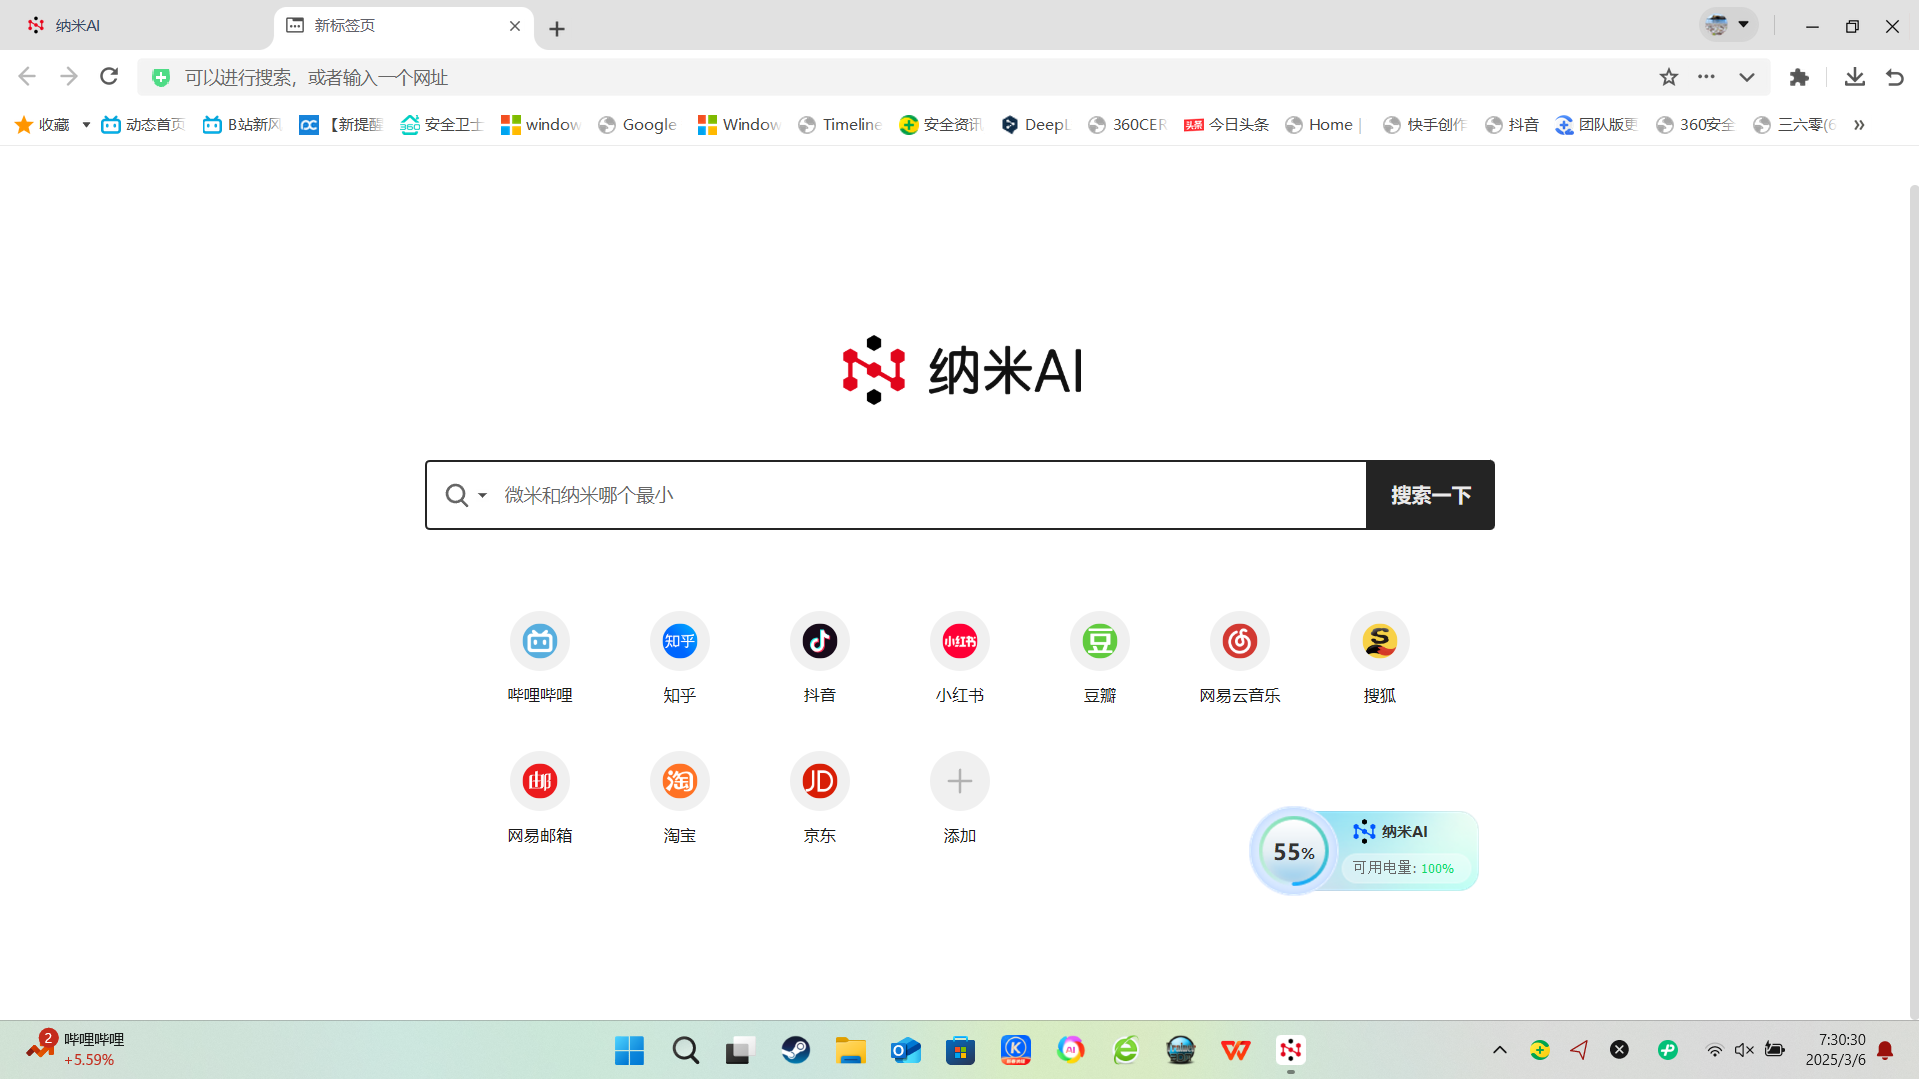Screen dimensions: 1919x1079
Task: Click the muted volume tray icon
Action: [x=1744, y=1050]
